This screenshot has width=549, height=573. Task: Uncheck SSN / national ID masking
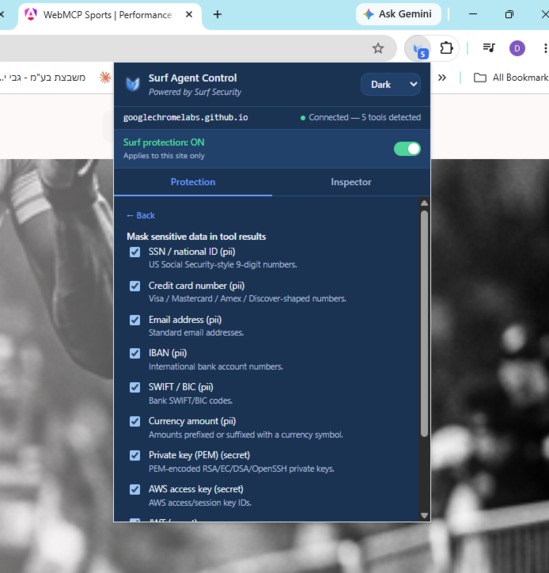tap(135, 252)
